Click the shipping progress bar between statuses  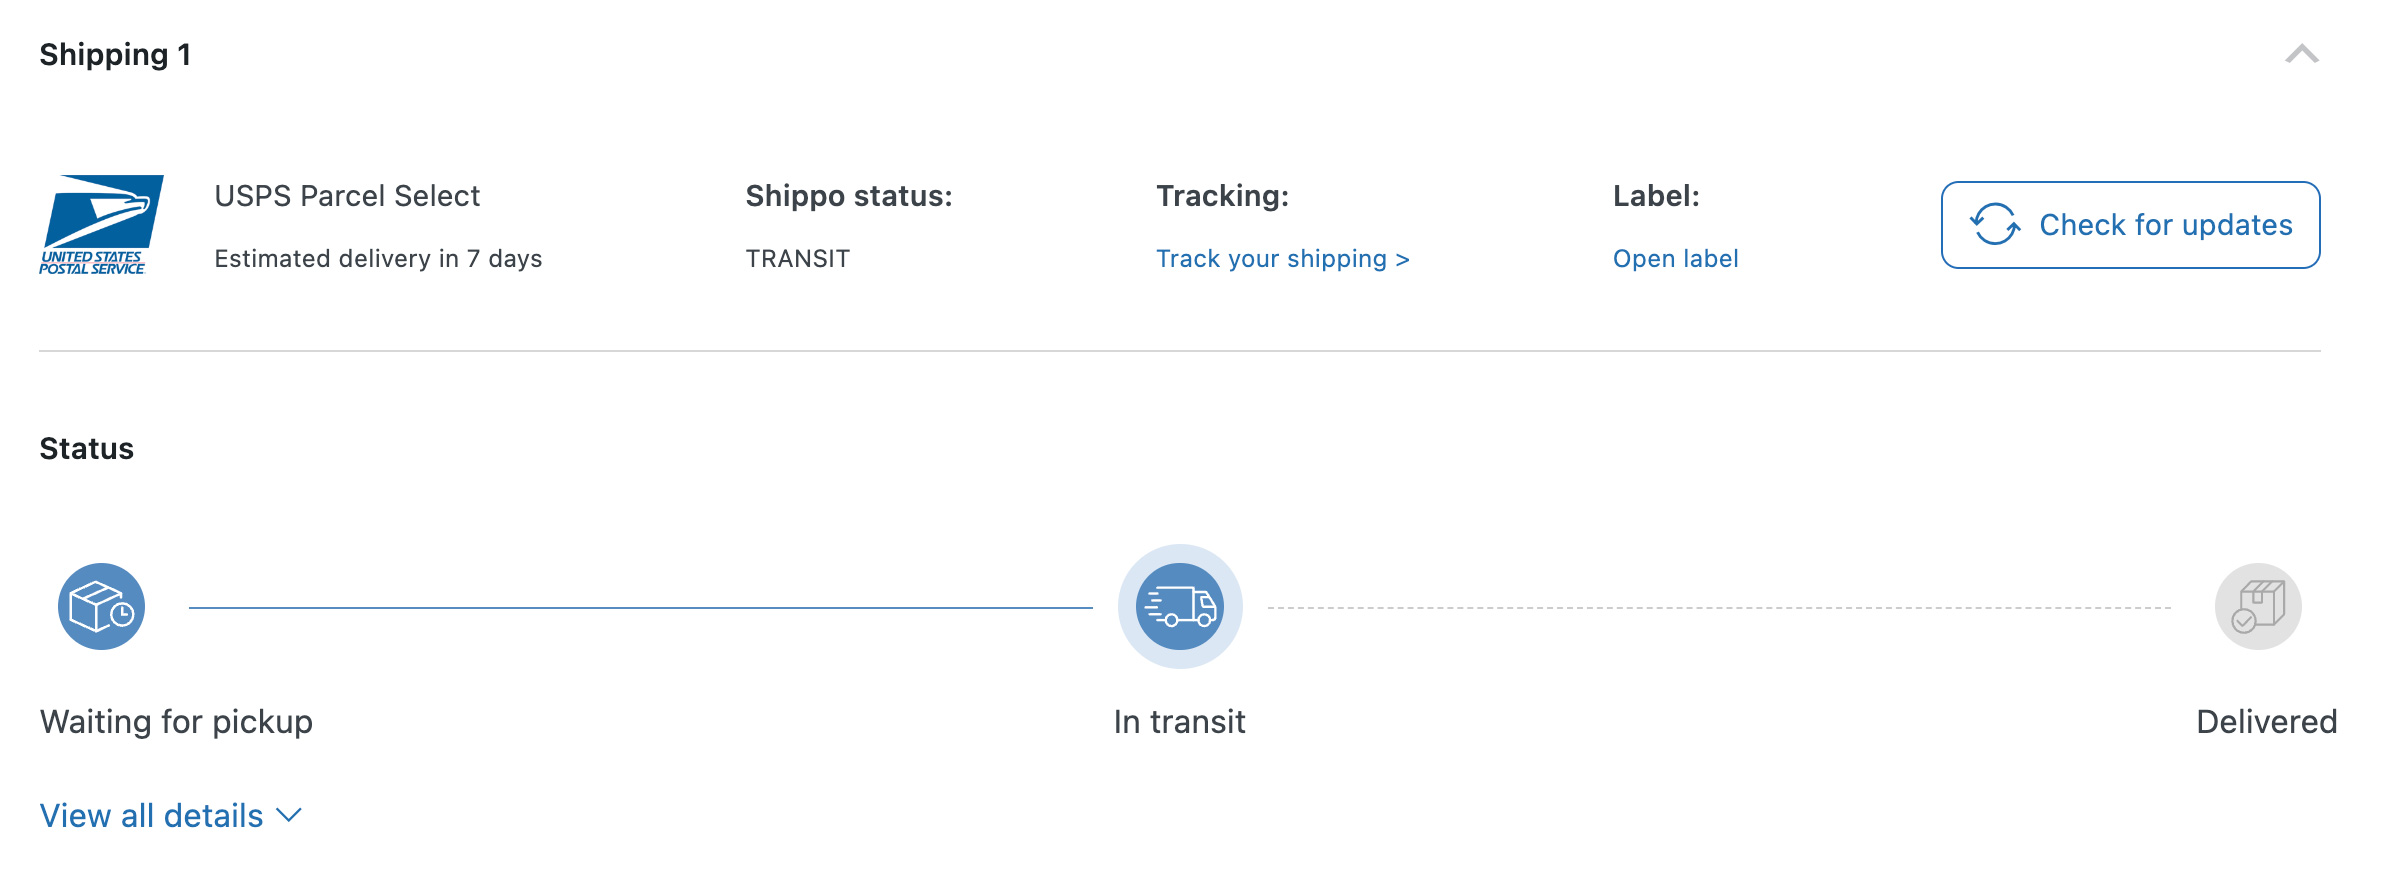(x=640, y=605)
